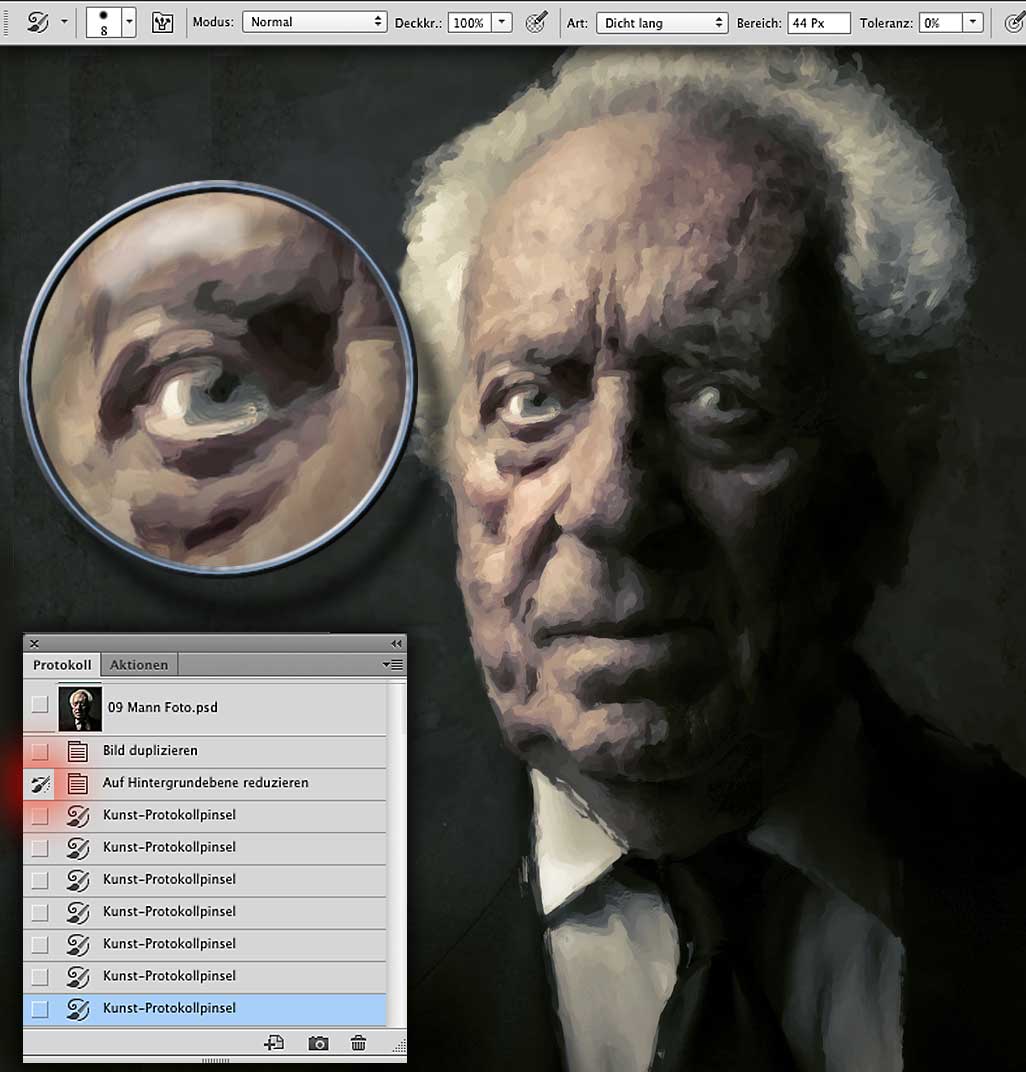This screenshot has height=1072, width=1026.
Task: Click the resize grip at the panel corner
Action: [400, 1046]
